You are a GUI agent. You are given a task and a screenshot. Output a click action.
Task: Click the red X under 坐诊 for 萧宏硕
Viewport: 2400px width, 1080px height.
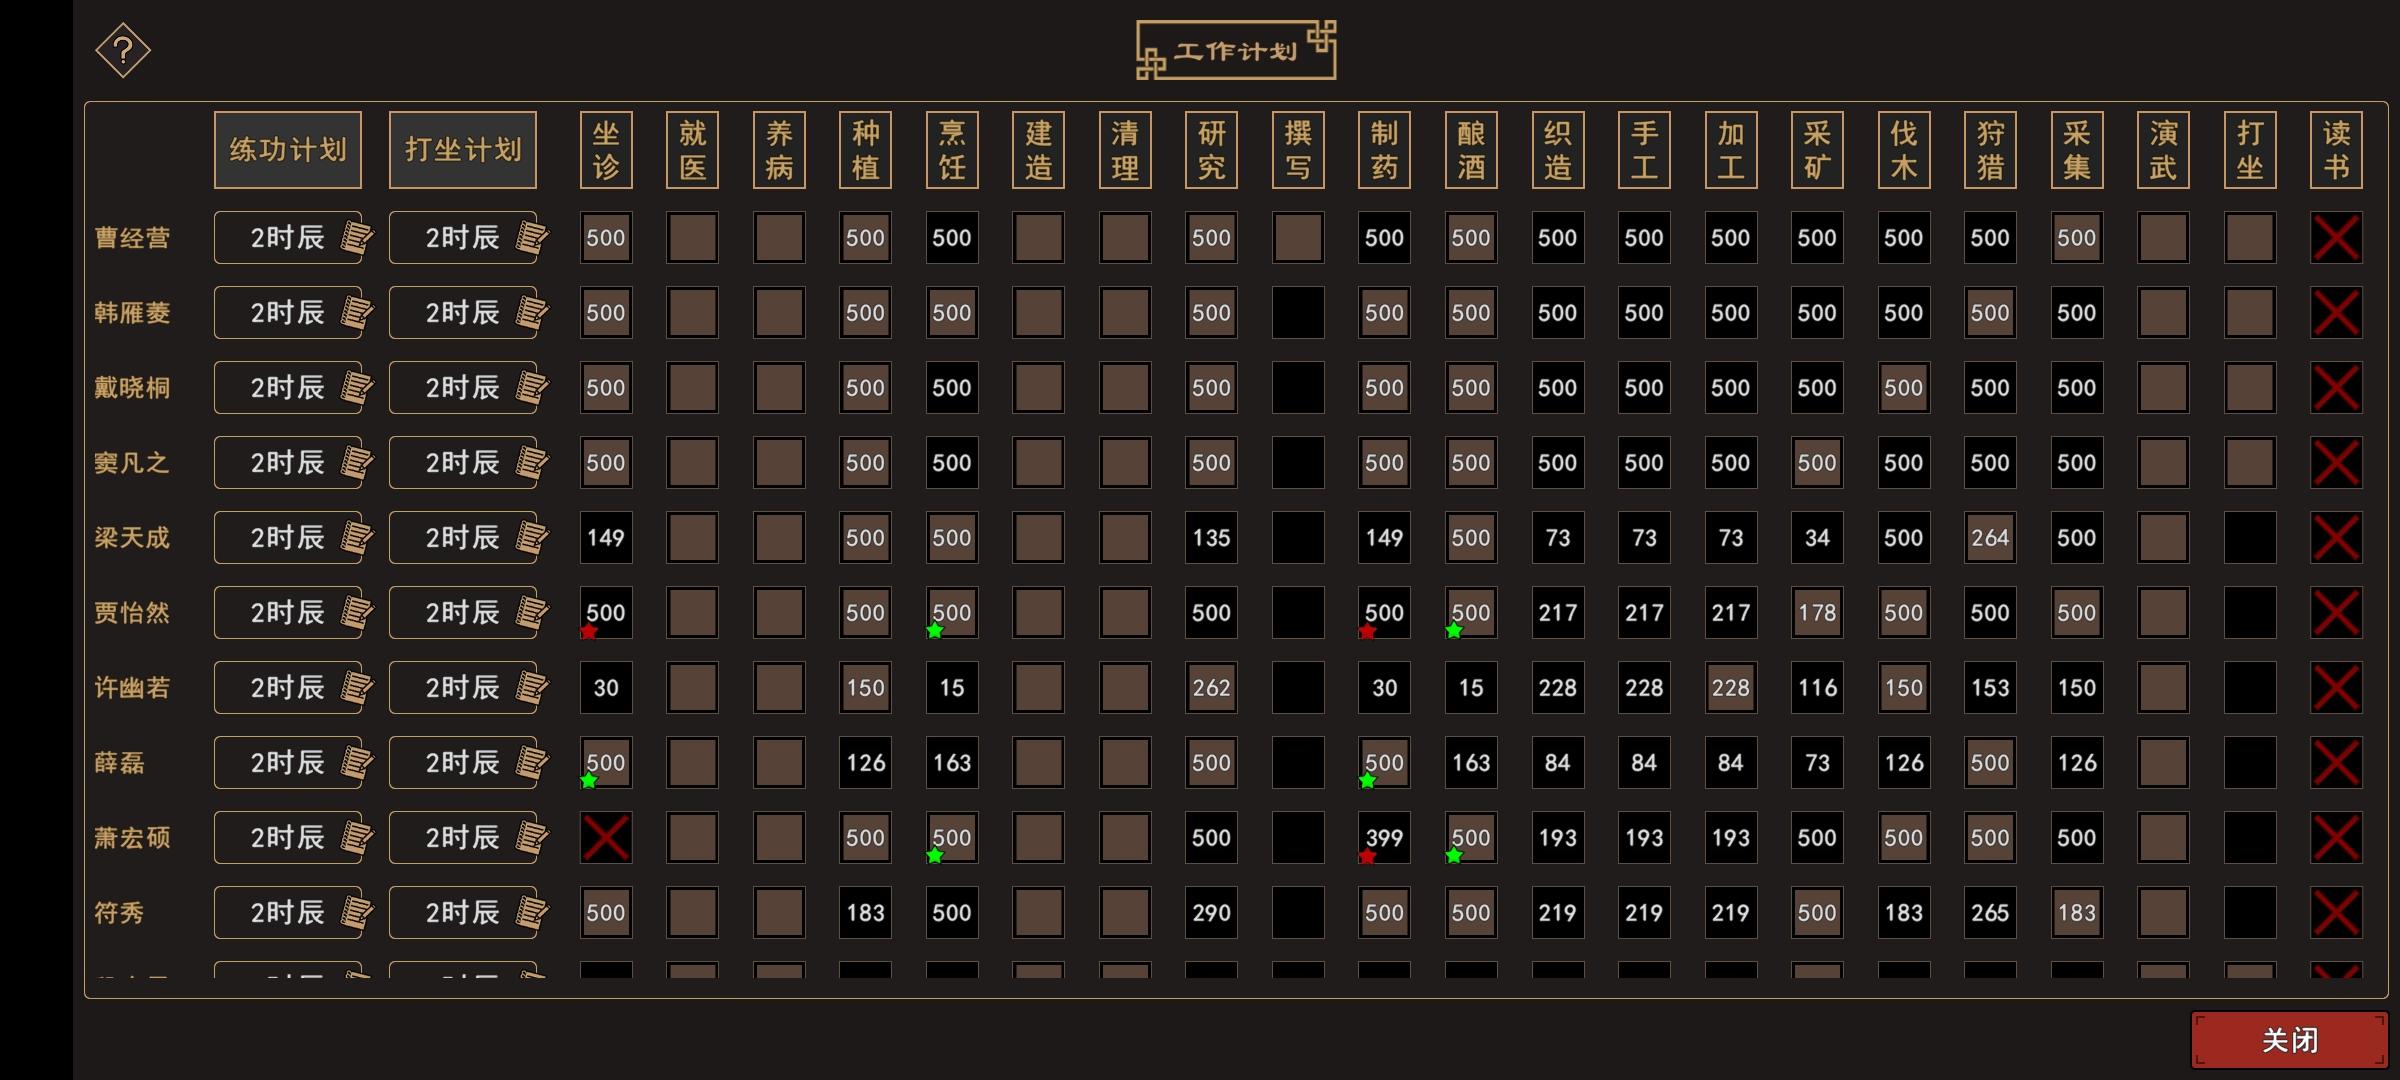[606, 838]
